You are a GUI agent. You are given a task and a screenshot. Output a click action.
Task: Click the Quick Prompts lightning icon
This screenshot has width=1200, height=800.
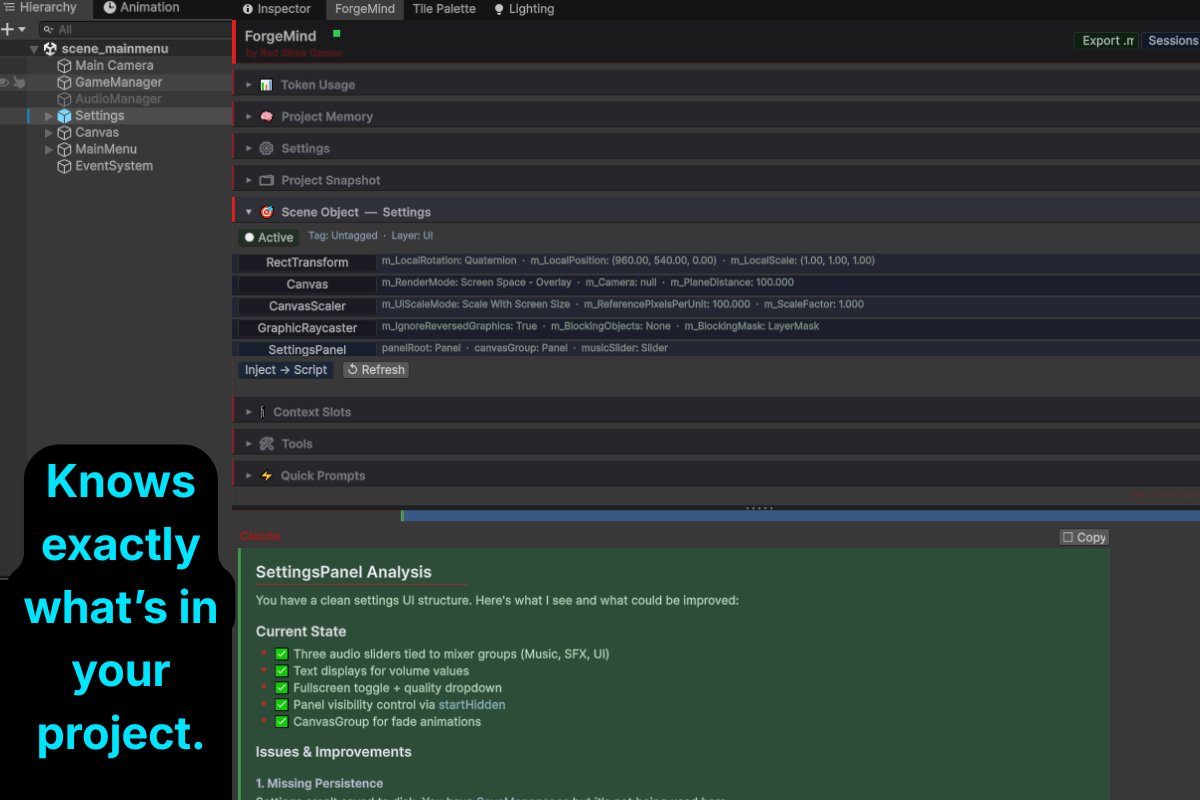266,476
